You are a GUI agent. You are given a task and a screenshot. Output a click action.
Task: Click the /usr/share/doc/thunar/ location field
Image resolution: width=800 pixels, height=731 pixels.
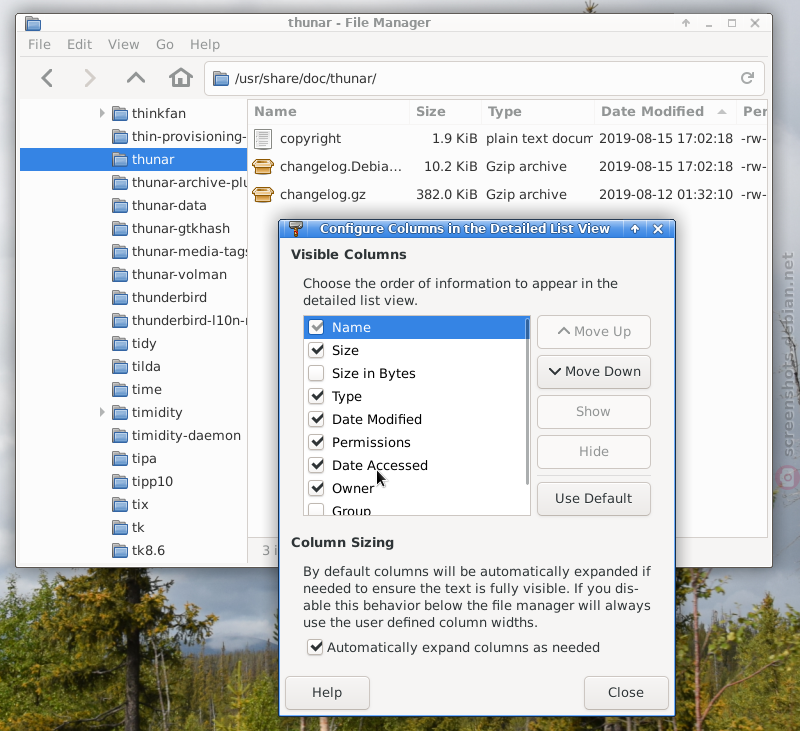tap(484, 79)
